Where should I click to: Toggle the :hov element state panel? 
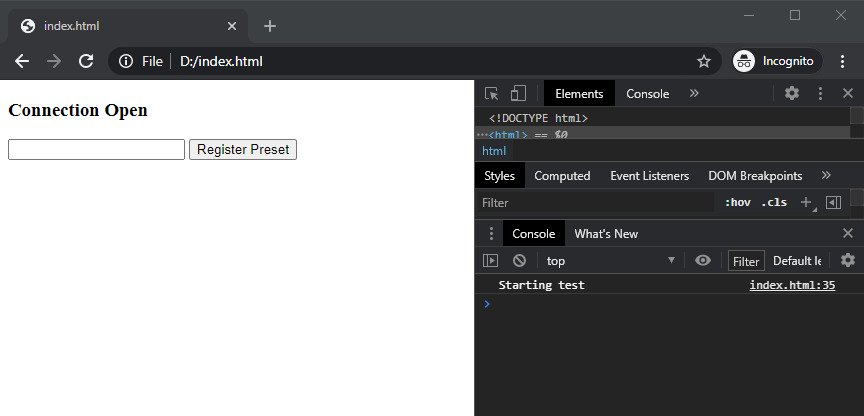coord(737,202)
